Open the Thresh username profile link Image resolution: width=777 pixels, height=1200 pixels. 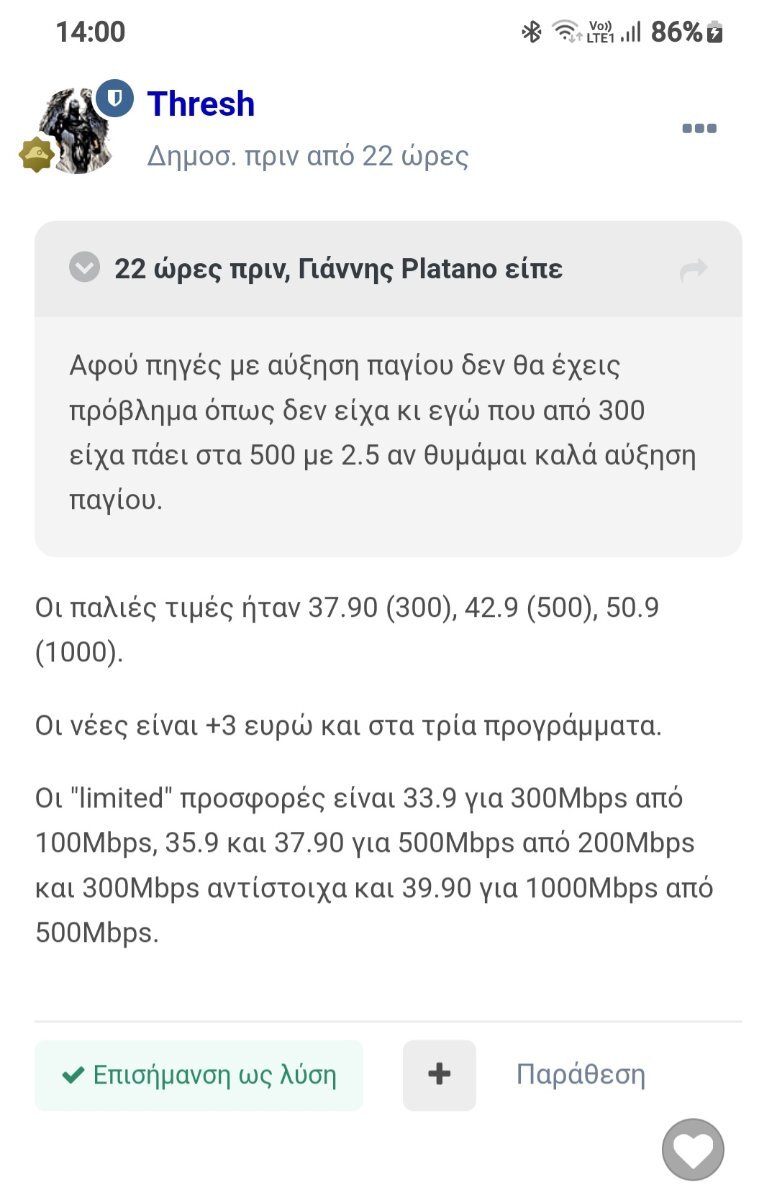click(201, 104)
